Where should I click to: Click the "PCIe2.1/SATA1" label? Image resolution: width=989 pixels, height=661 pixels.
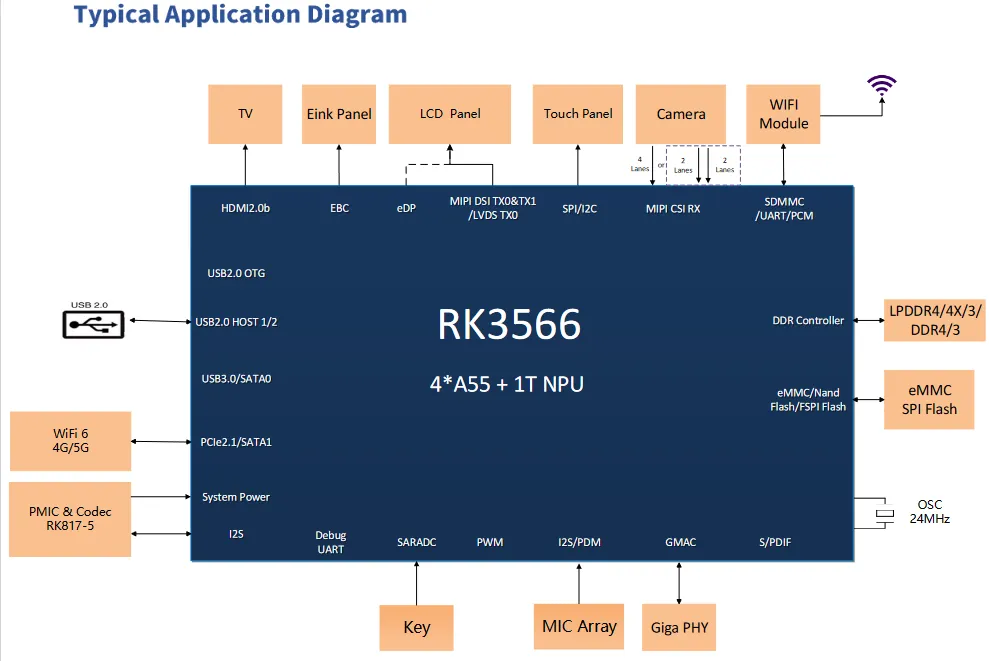pos(236,442)
